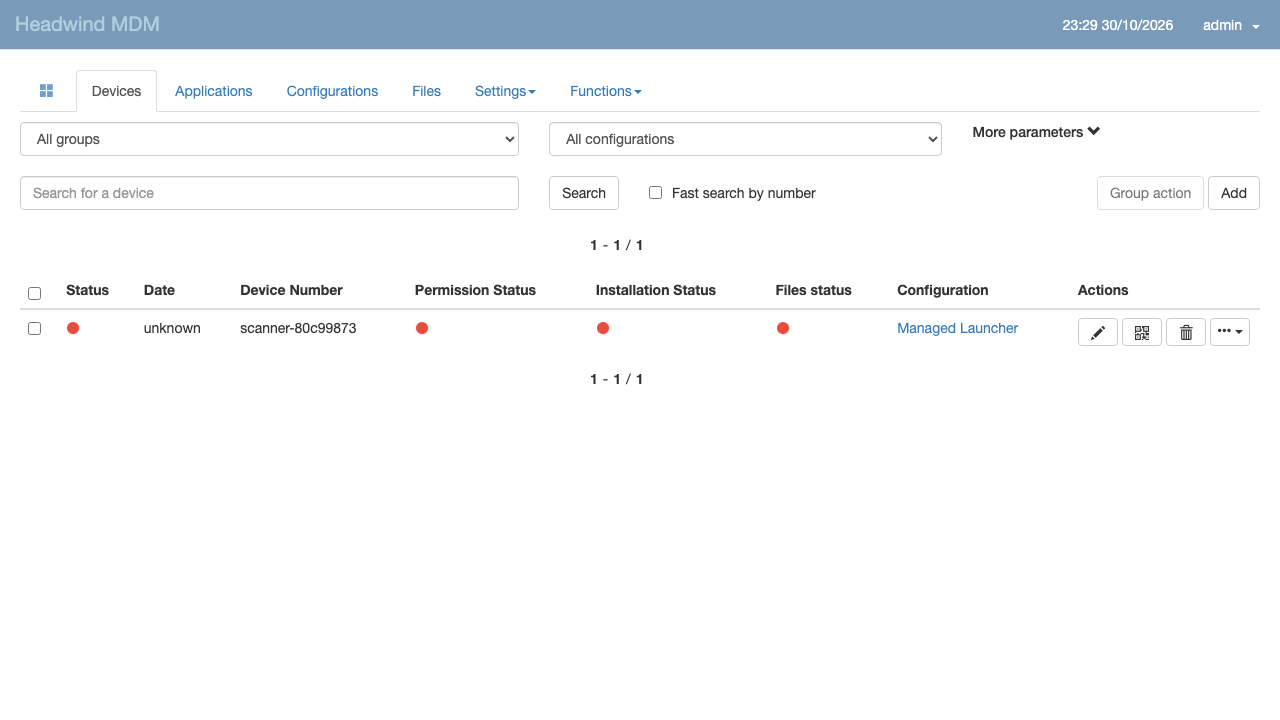
Task: Switch to the Devices tab
Action: [116, 91]
